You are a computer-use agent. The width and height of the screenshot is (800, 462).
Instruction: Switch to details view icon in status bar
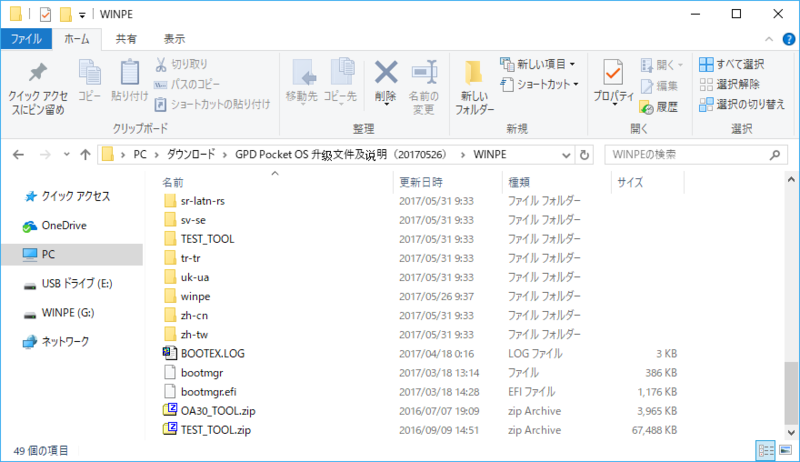point(766,451)
